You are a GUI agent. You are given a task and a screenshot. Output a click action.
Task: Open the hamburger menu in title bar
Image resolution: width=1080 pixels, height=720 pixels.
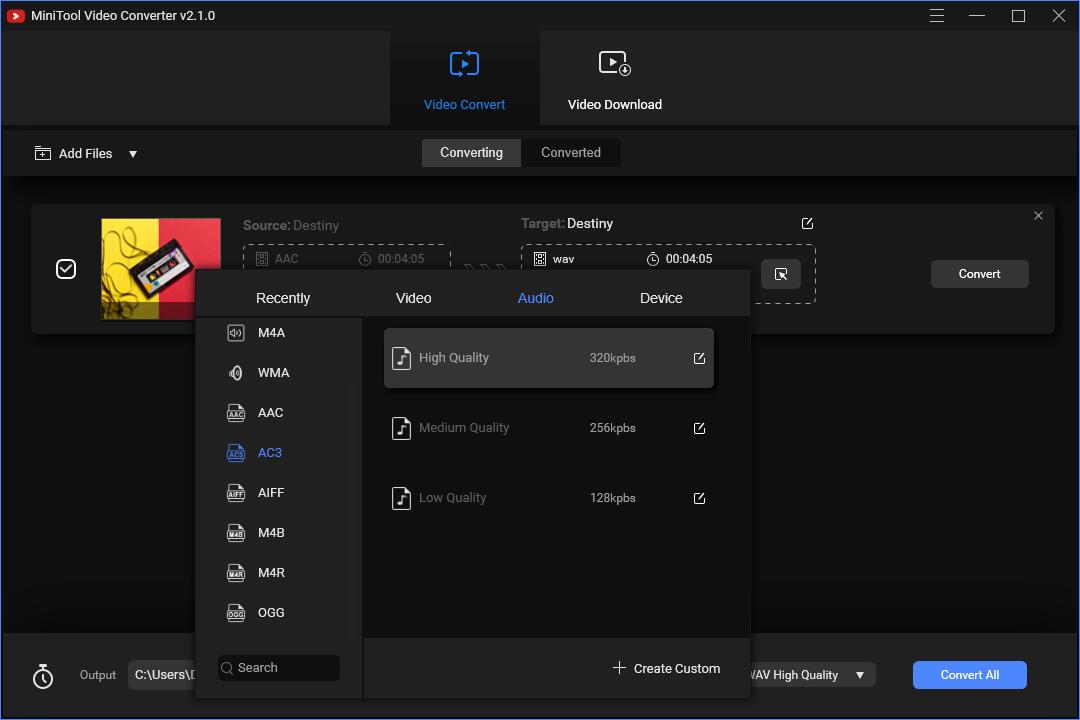pyautogui.click(x=937, y=15)
